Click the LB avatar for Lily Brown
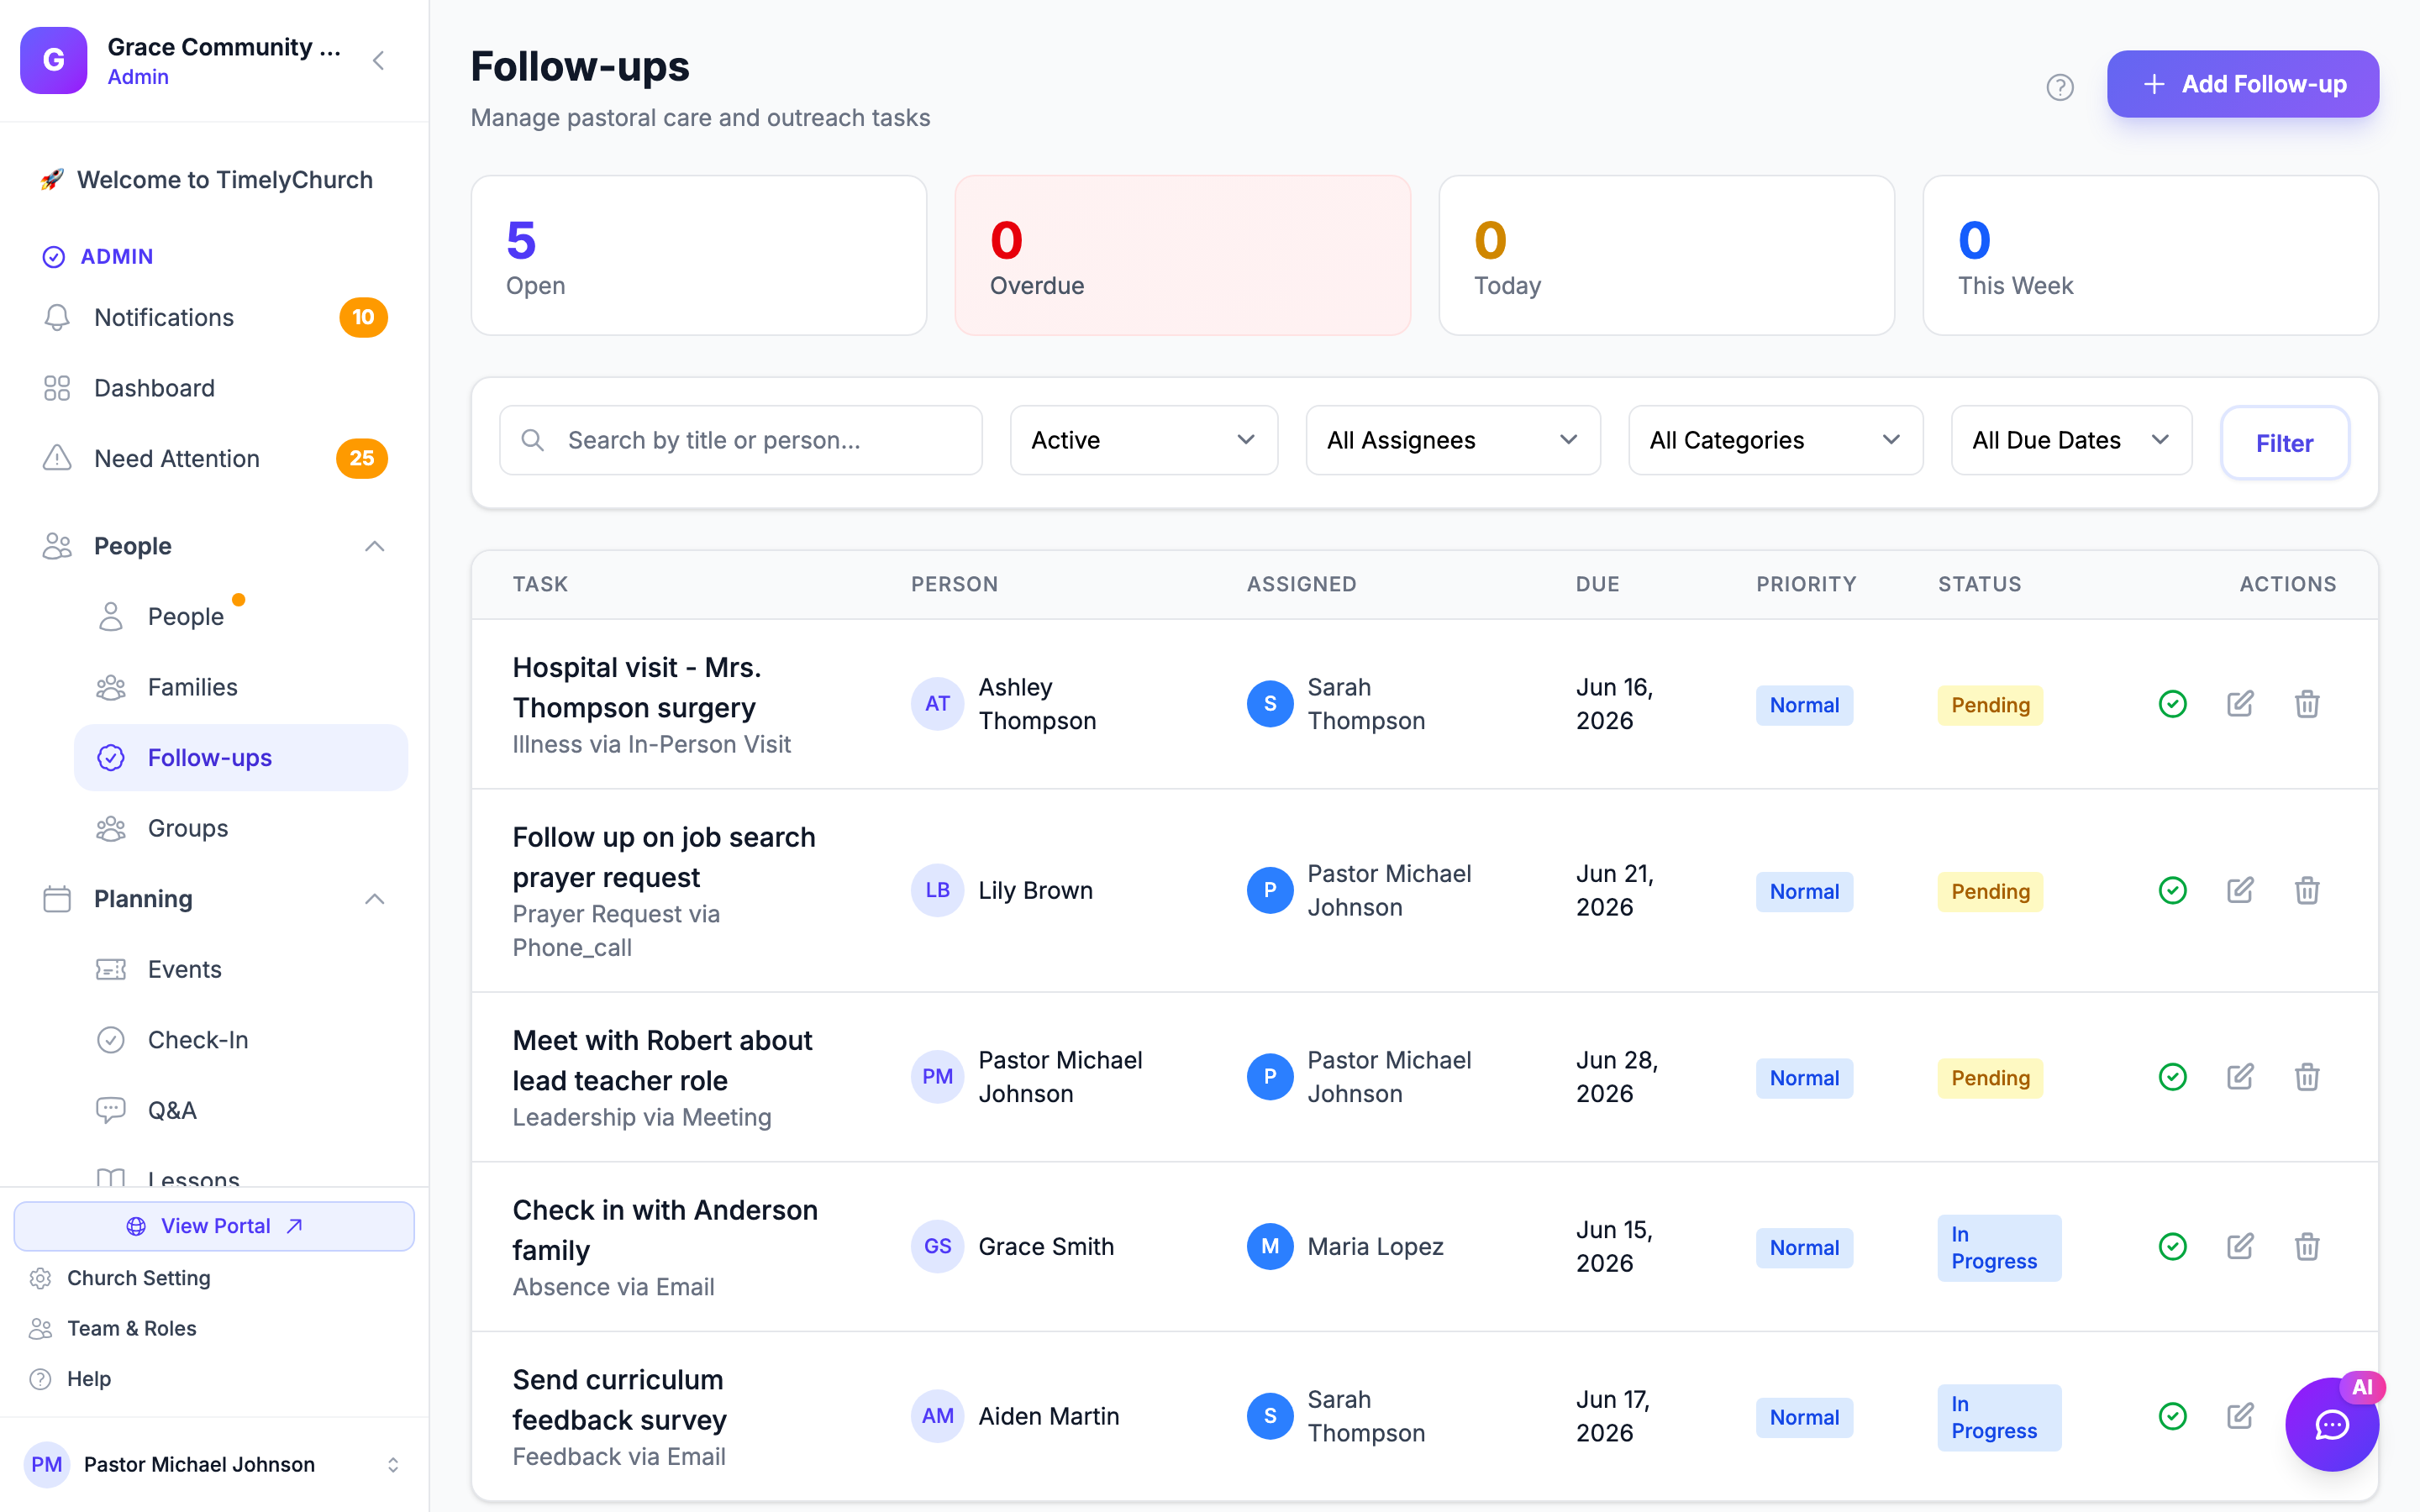 pos(937,890)
